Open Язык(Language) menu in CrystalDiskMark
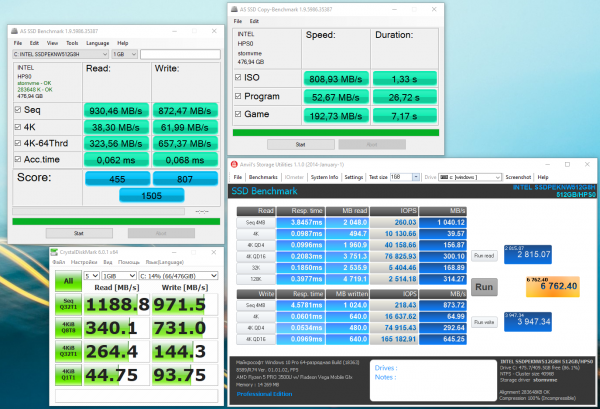 point(165,262)
